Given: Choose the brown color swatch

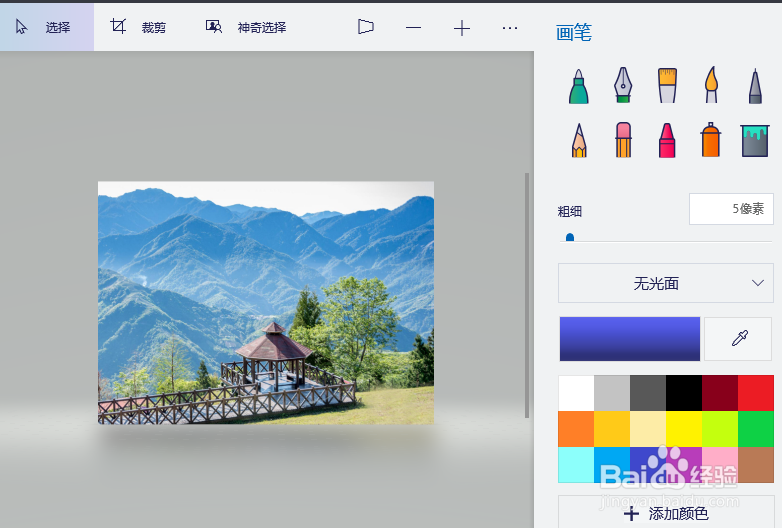Looking at the screenshot, I should click(x=756, y=465).
